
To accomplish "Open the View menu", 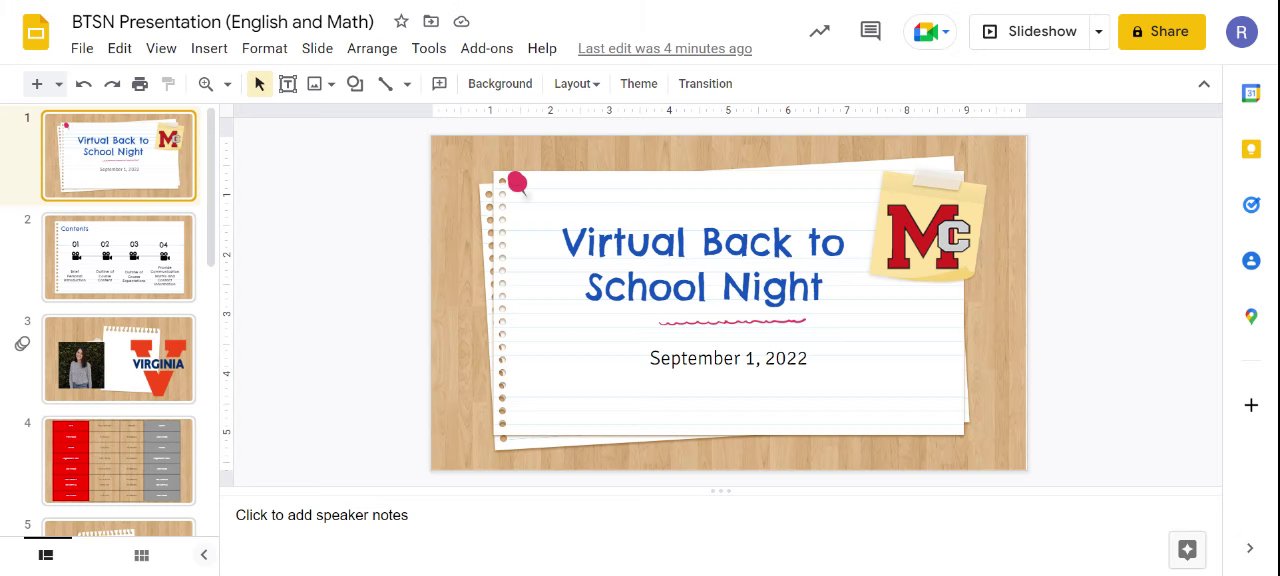I will click(x=161, y=48).
